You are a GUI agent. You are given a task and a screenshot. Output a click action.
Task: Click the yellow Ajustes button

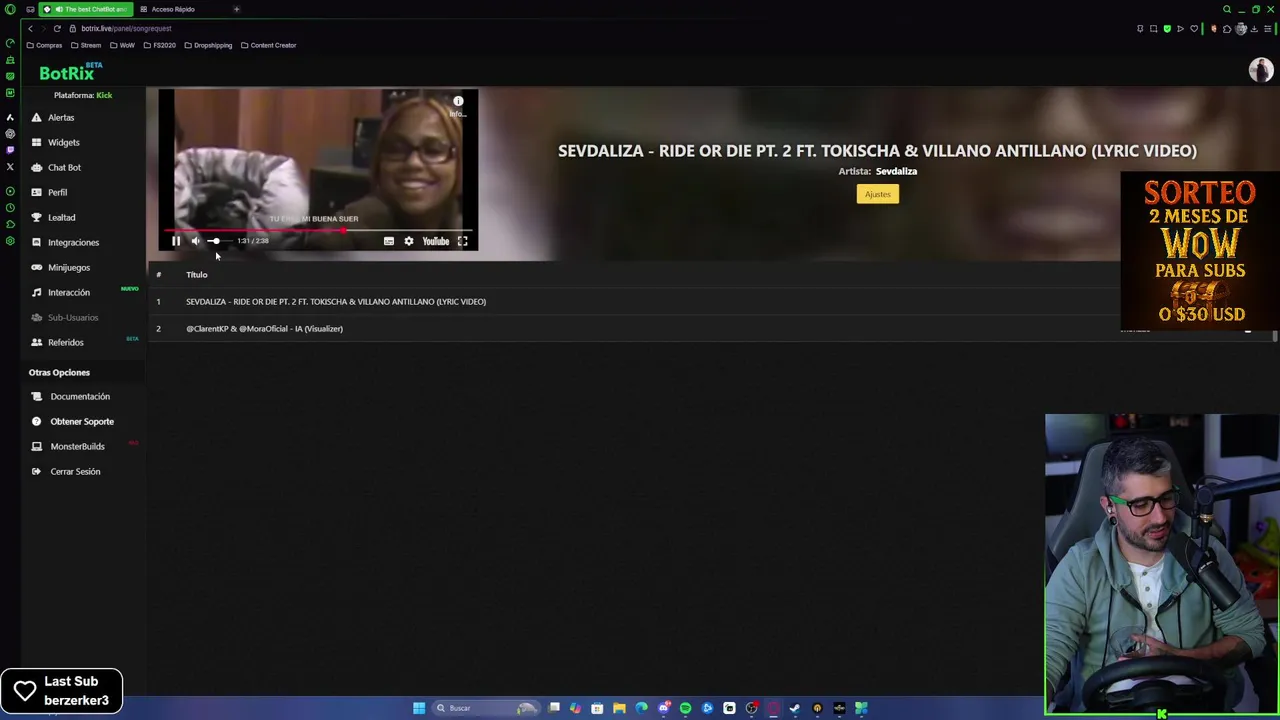877,194
